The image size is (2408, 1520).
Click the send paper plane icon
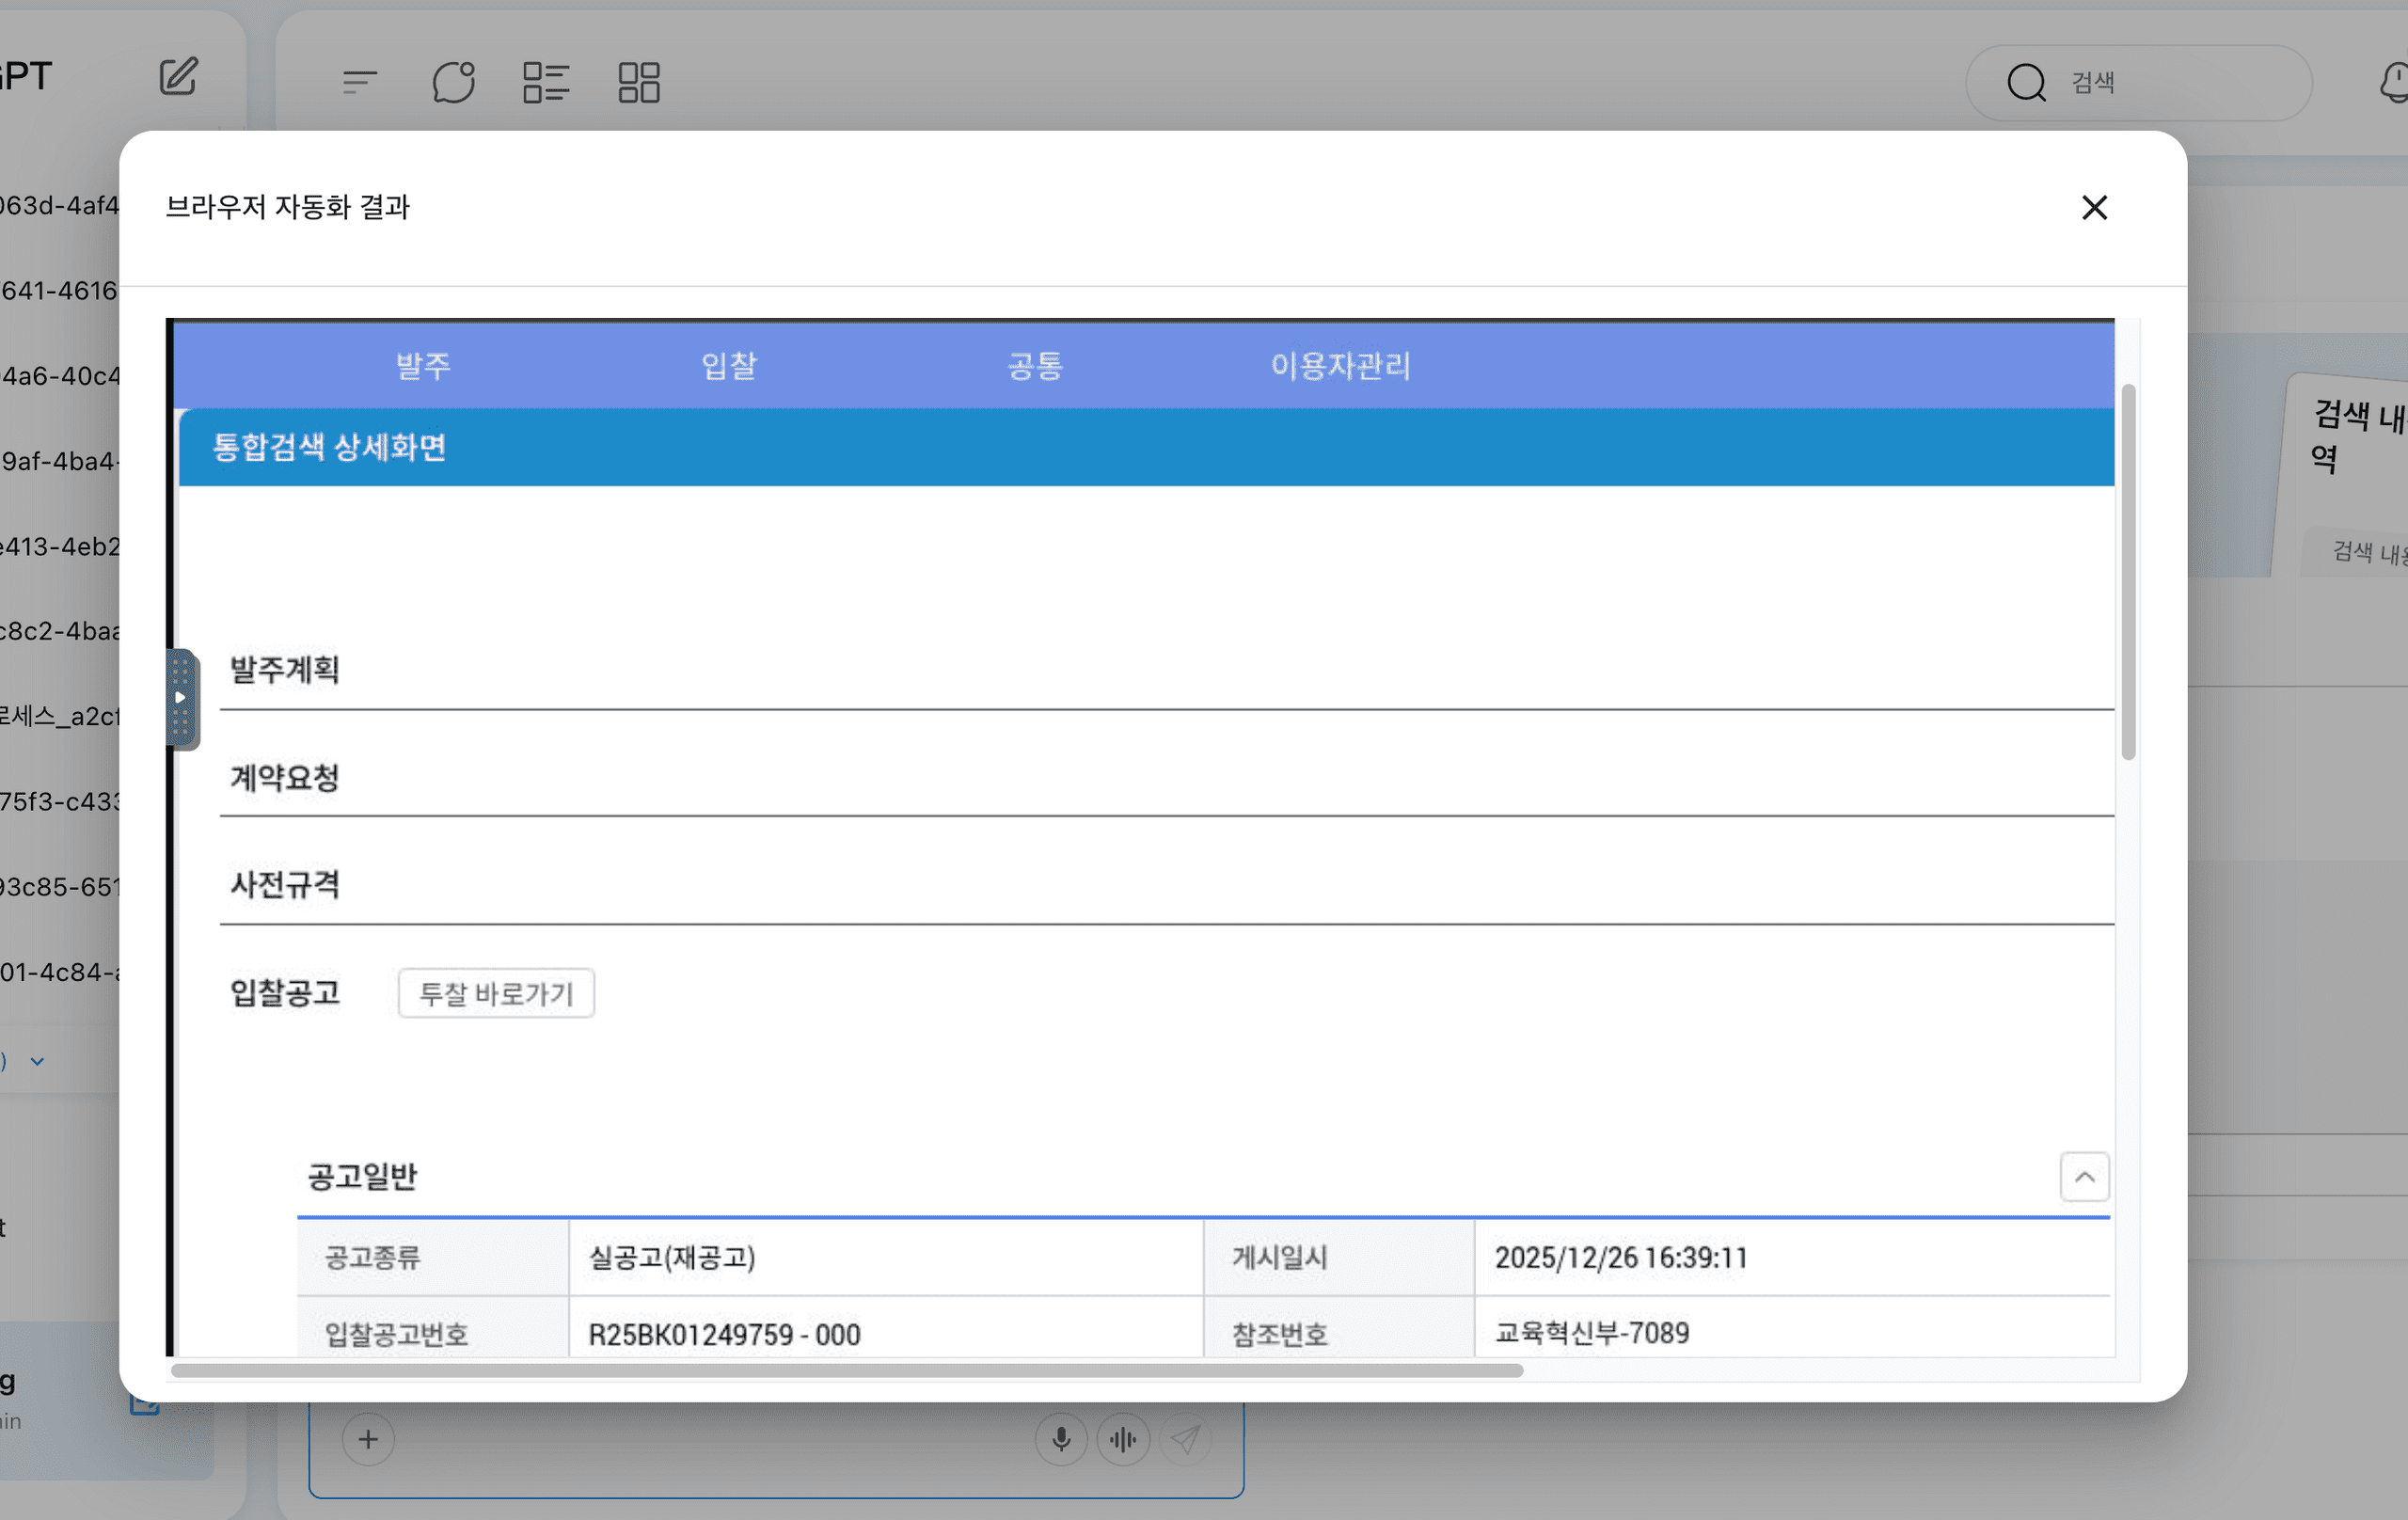(1185, 1439)
